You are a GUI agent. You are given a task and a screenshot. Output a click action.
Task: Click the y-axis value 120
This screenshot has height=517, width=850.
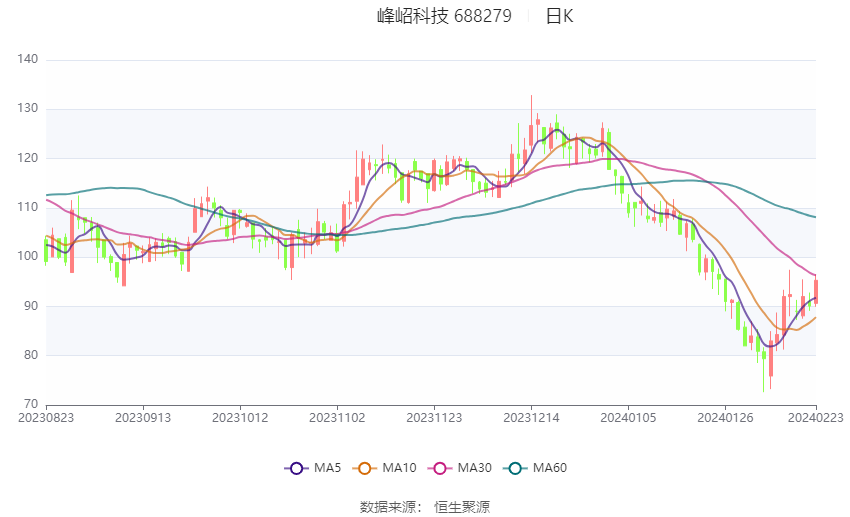point(28,158)
